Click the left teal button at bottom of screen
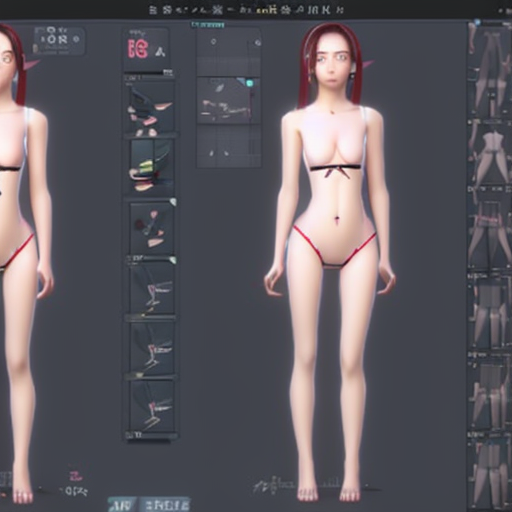 [x=122, y=504]
